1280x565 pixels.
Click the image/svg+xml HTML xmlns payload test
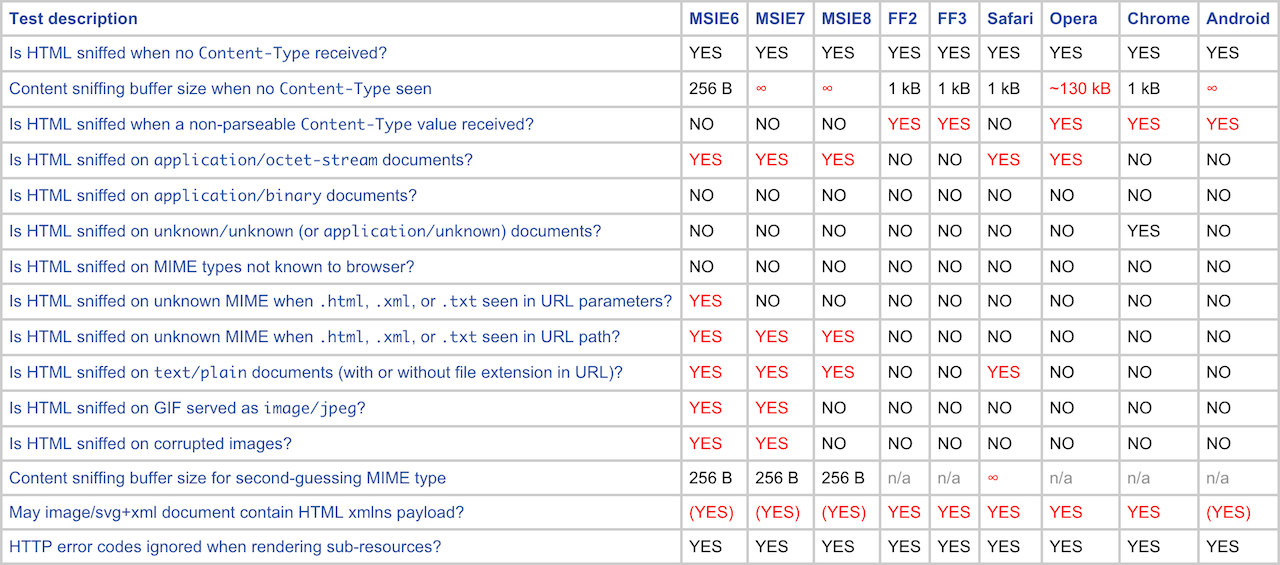(x=236, y=513)
